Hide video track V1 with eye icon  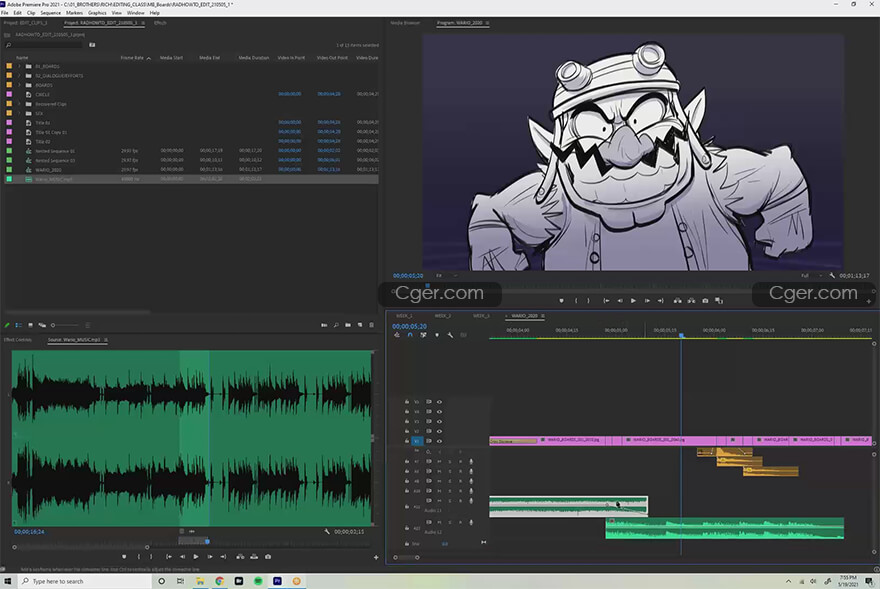[x=439, y=441]
